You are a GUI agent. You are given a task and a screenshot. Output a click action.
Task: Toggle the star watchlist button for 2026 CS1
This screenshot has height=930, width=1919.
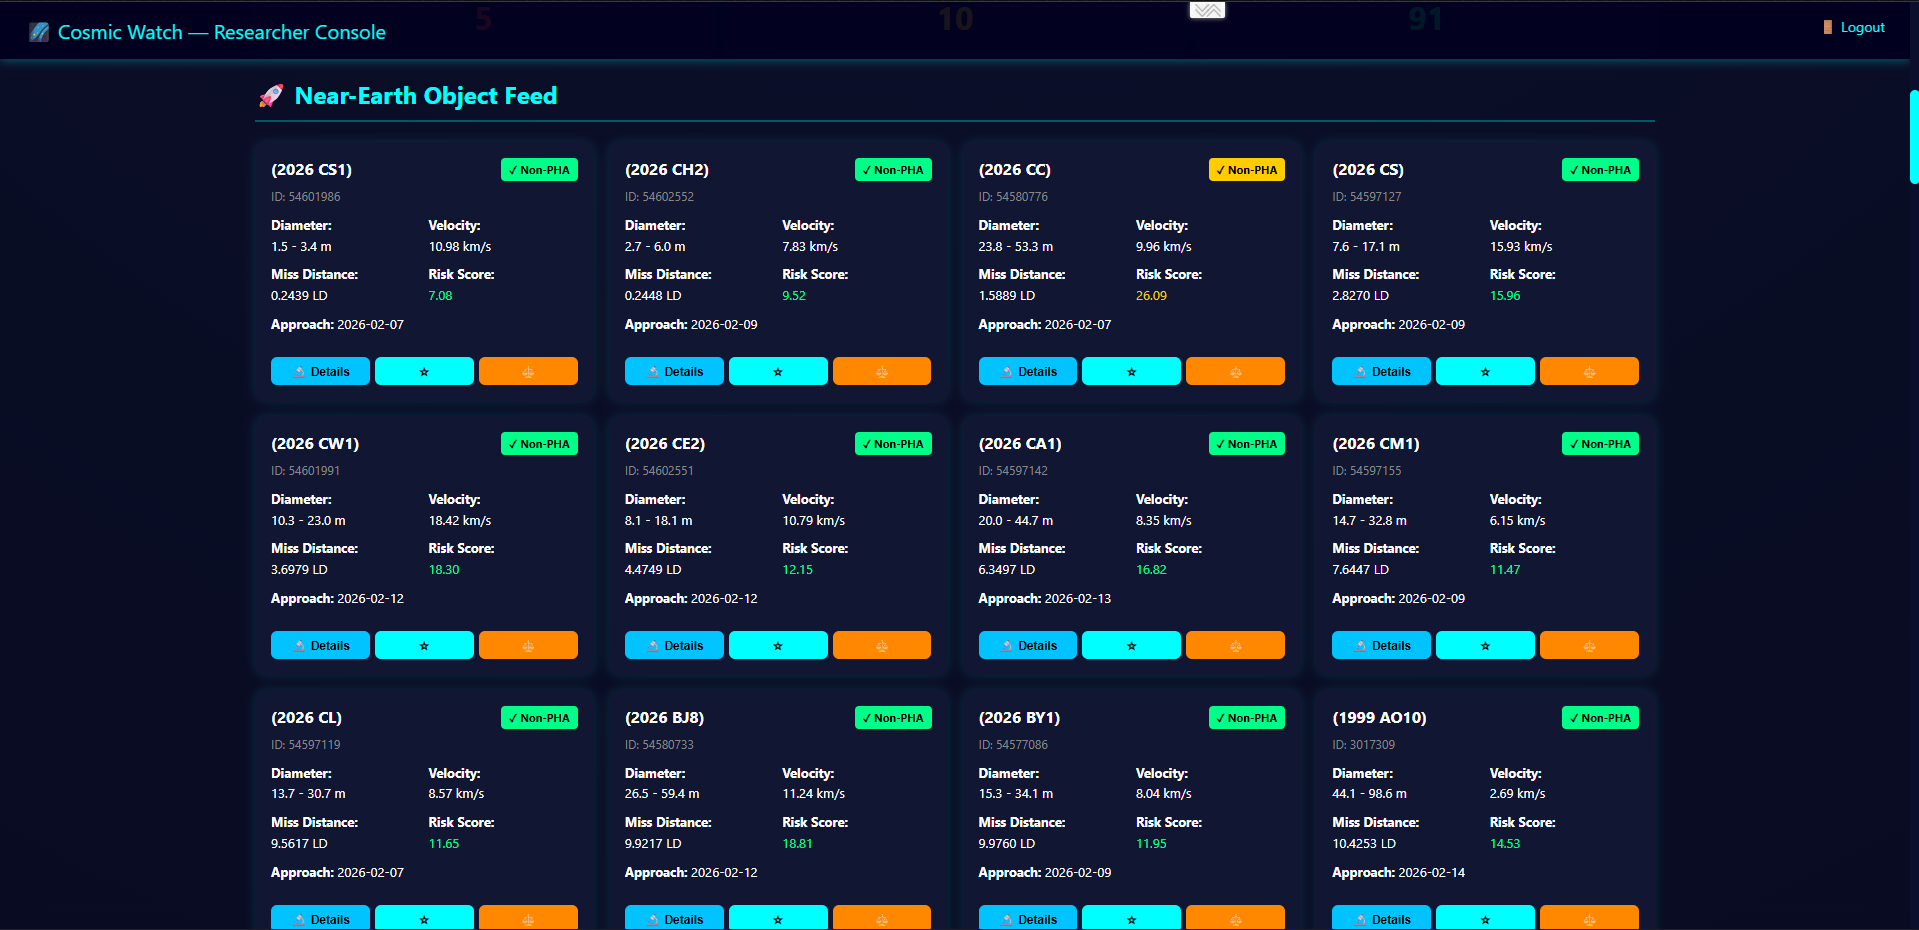tap(424, 371)
